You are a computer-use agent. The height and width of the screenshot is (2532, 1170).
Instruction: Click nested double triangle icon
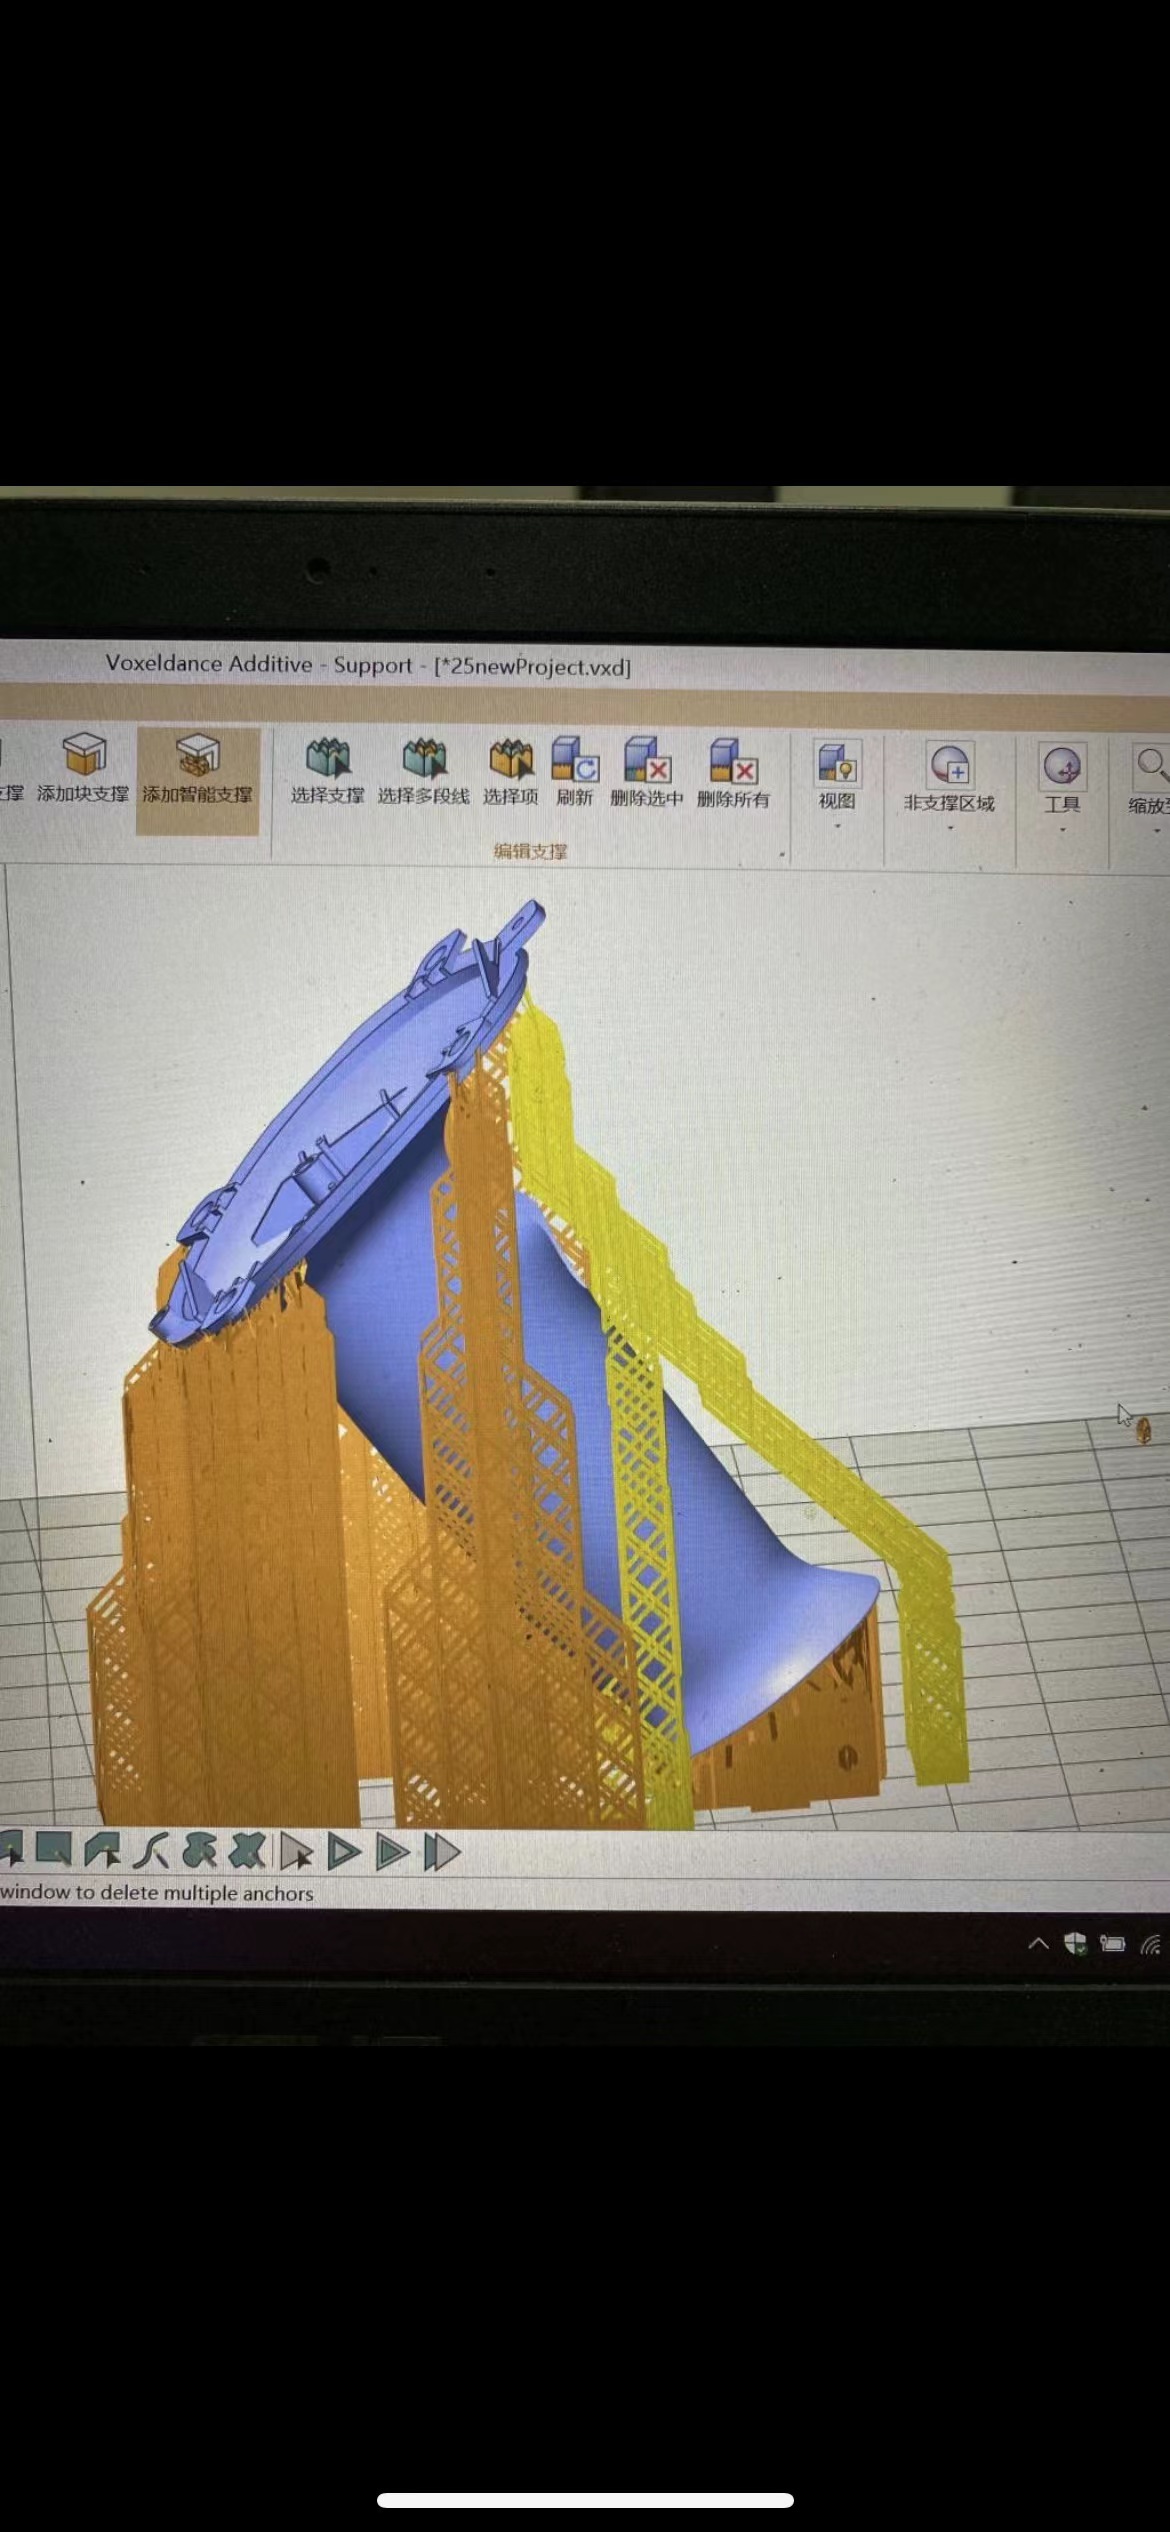coord(391,1852)
